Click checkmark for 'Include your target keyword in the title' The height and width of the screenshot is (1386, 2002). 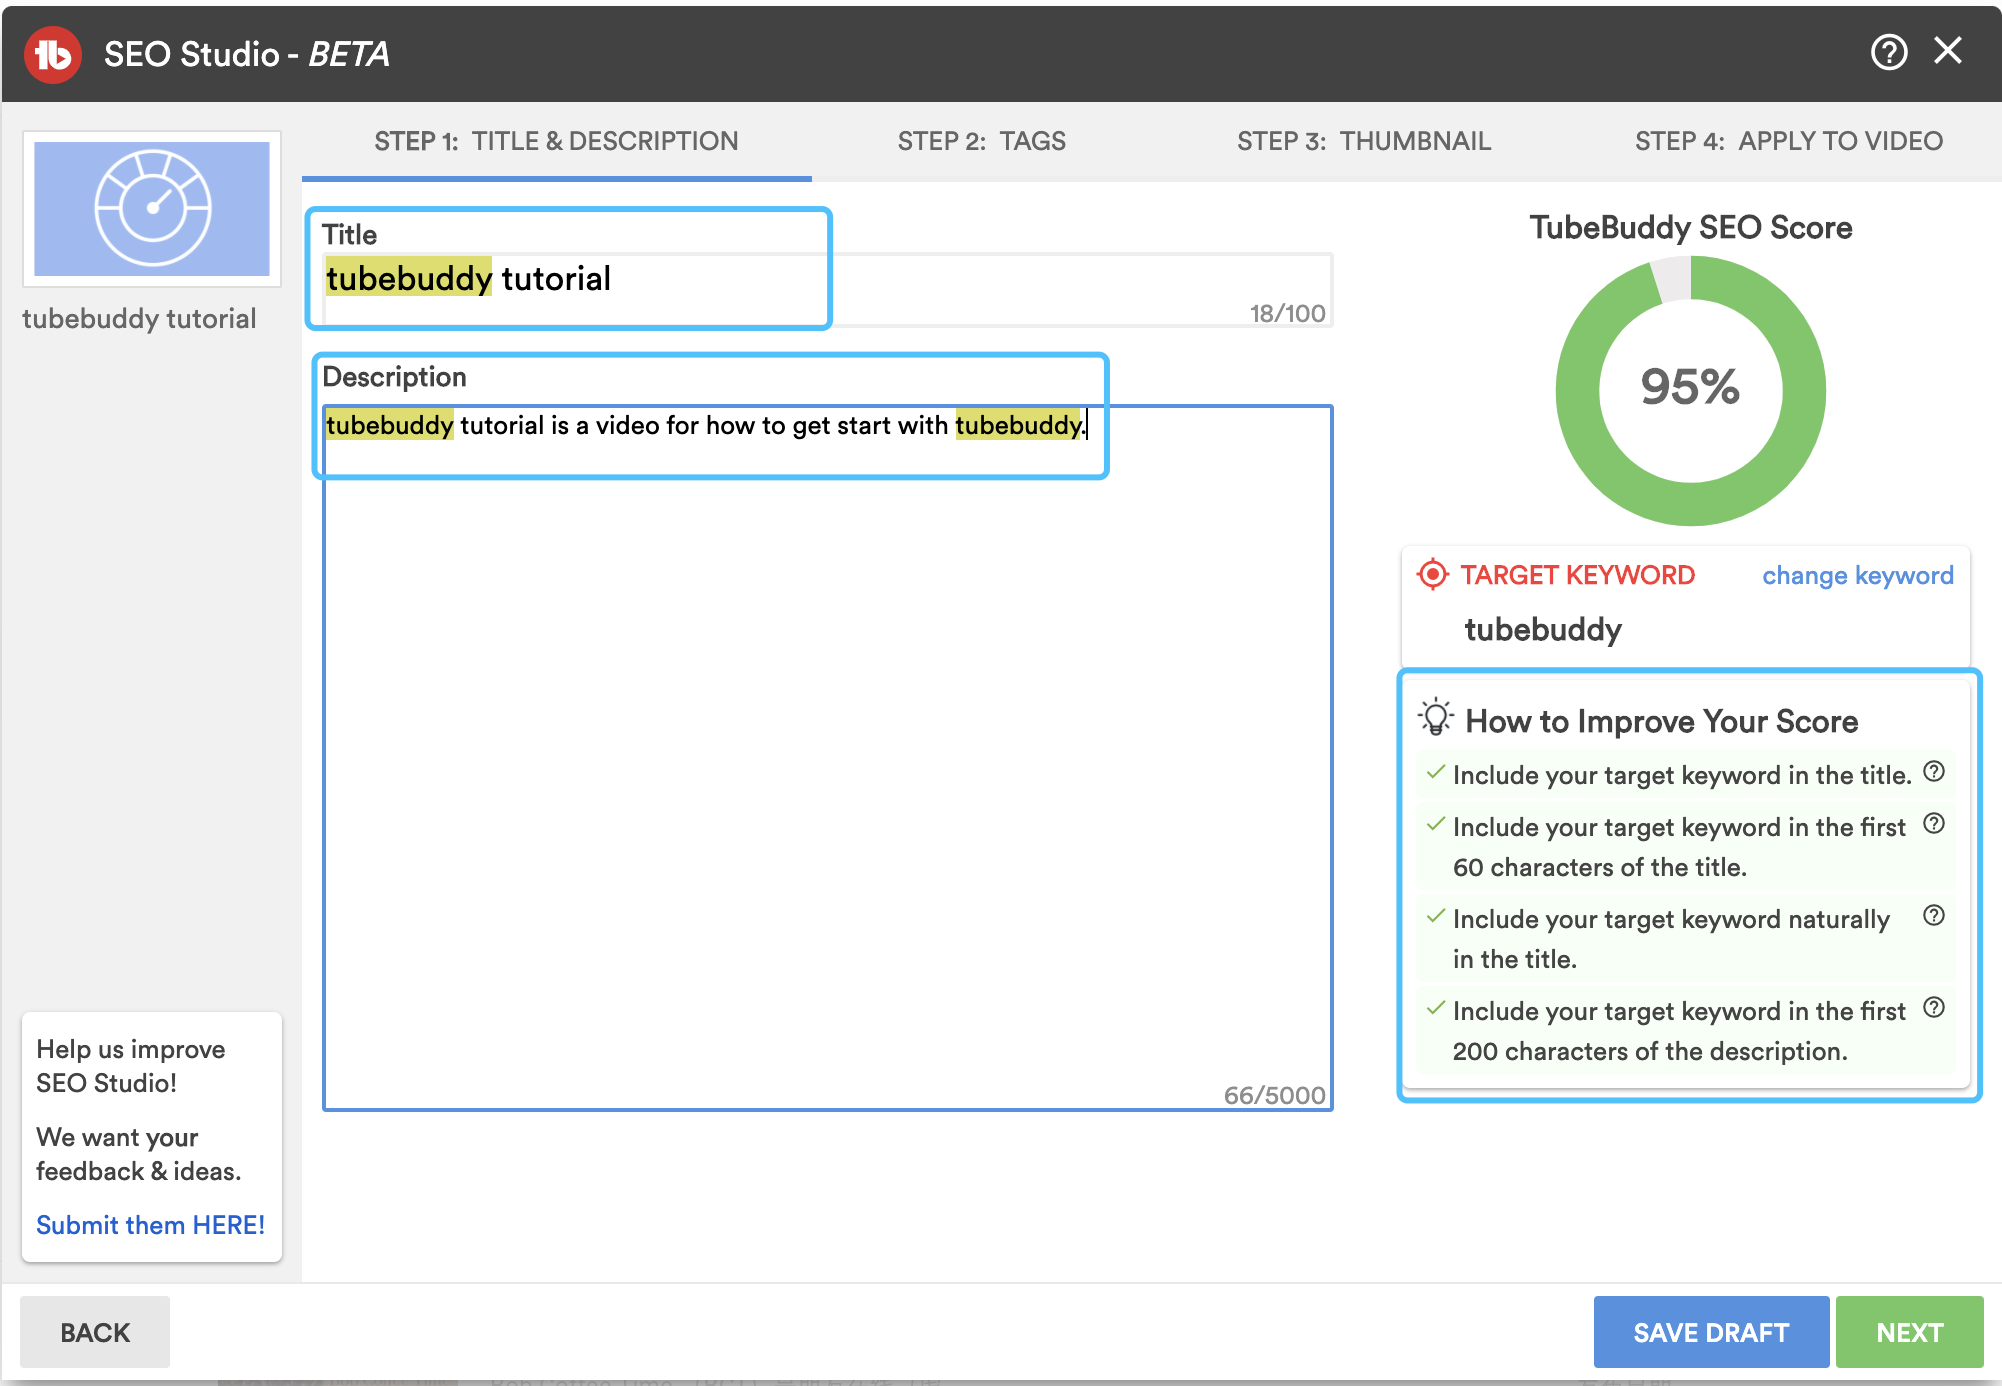[x=1436, y=772]
